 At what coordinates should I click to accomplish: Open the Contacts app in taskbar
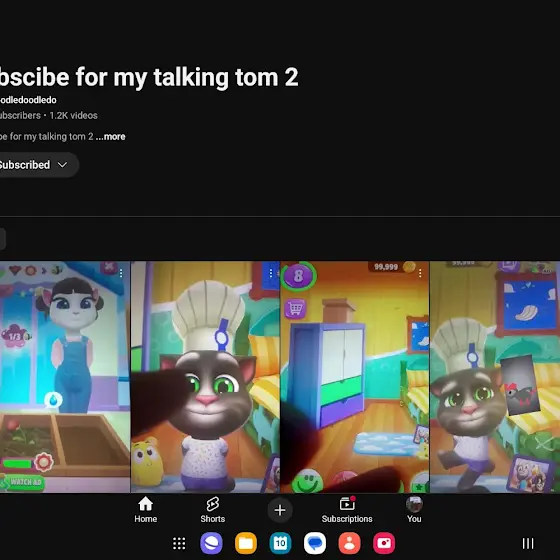coord(349,543)
